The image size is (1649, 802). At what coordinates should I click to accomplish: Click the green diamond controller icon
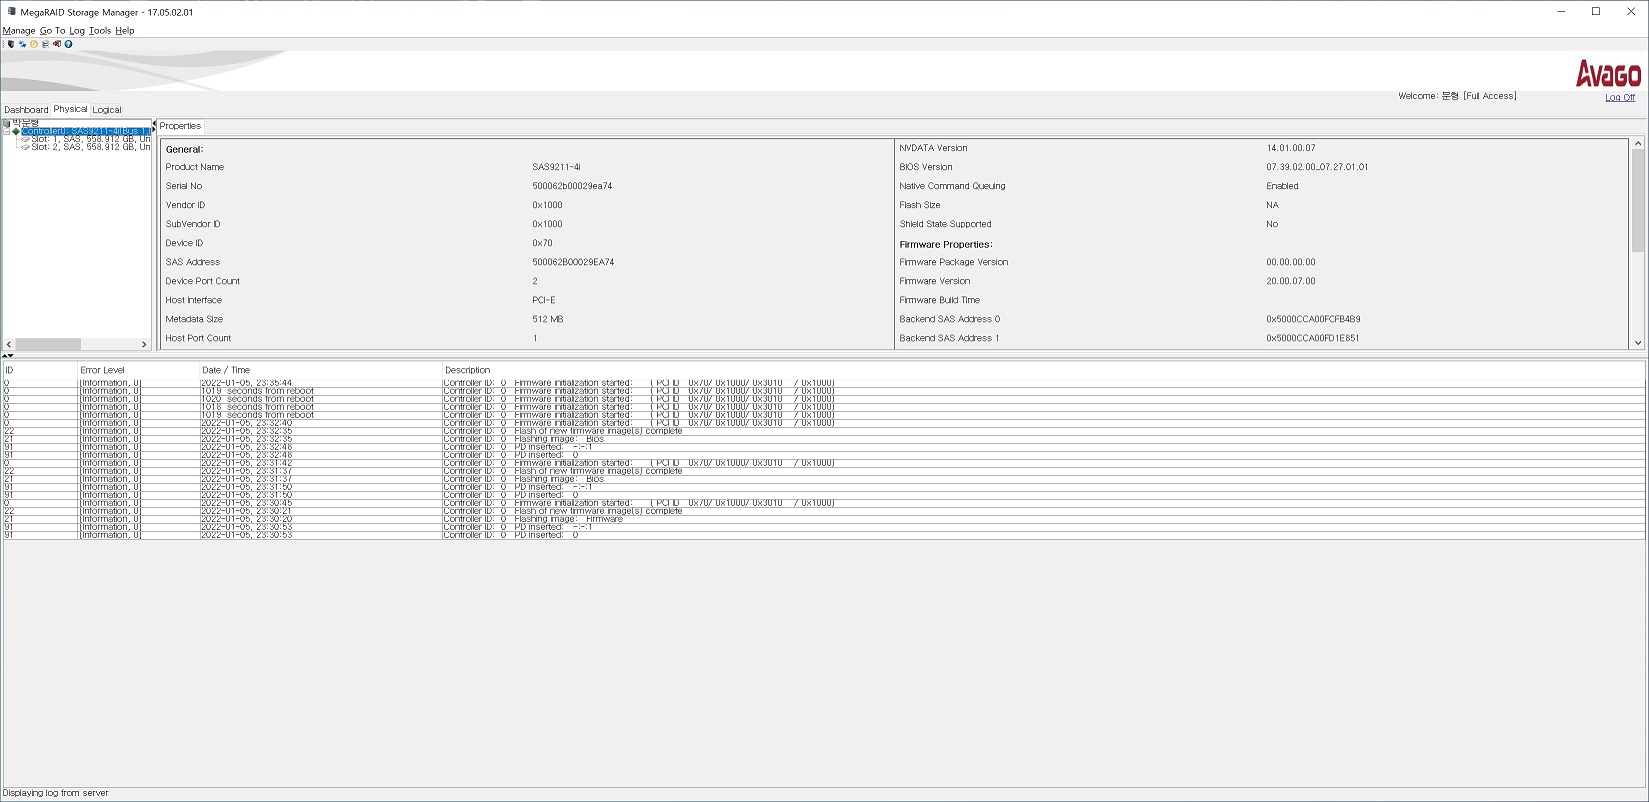[x=15, y=131]
